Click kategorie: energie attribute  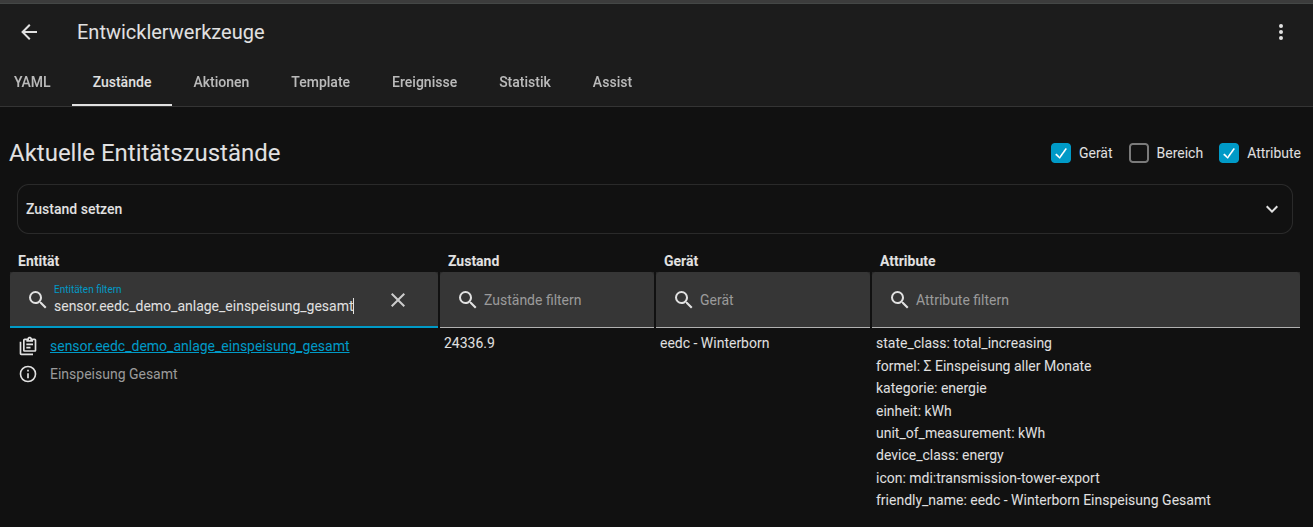click(x=931, y=388)
